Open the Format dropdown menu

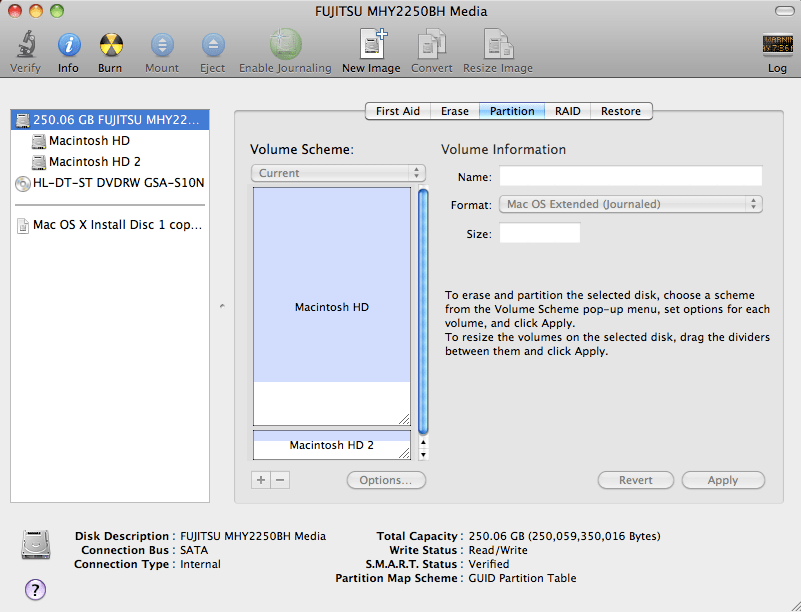point(630,204)
